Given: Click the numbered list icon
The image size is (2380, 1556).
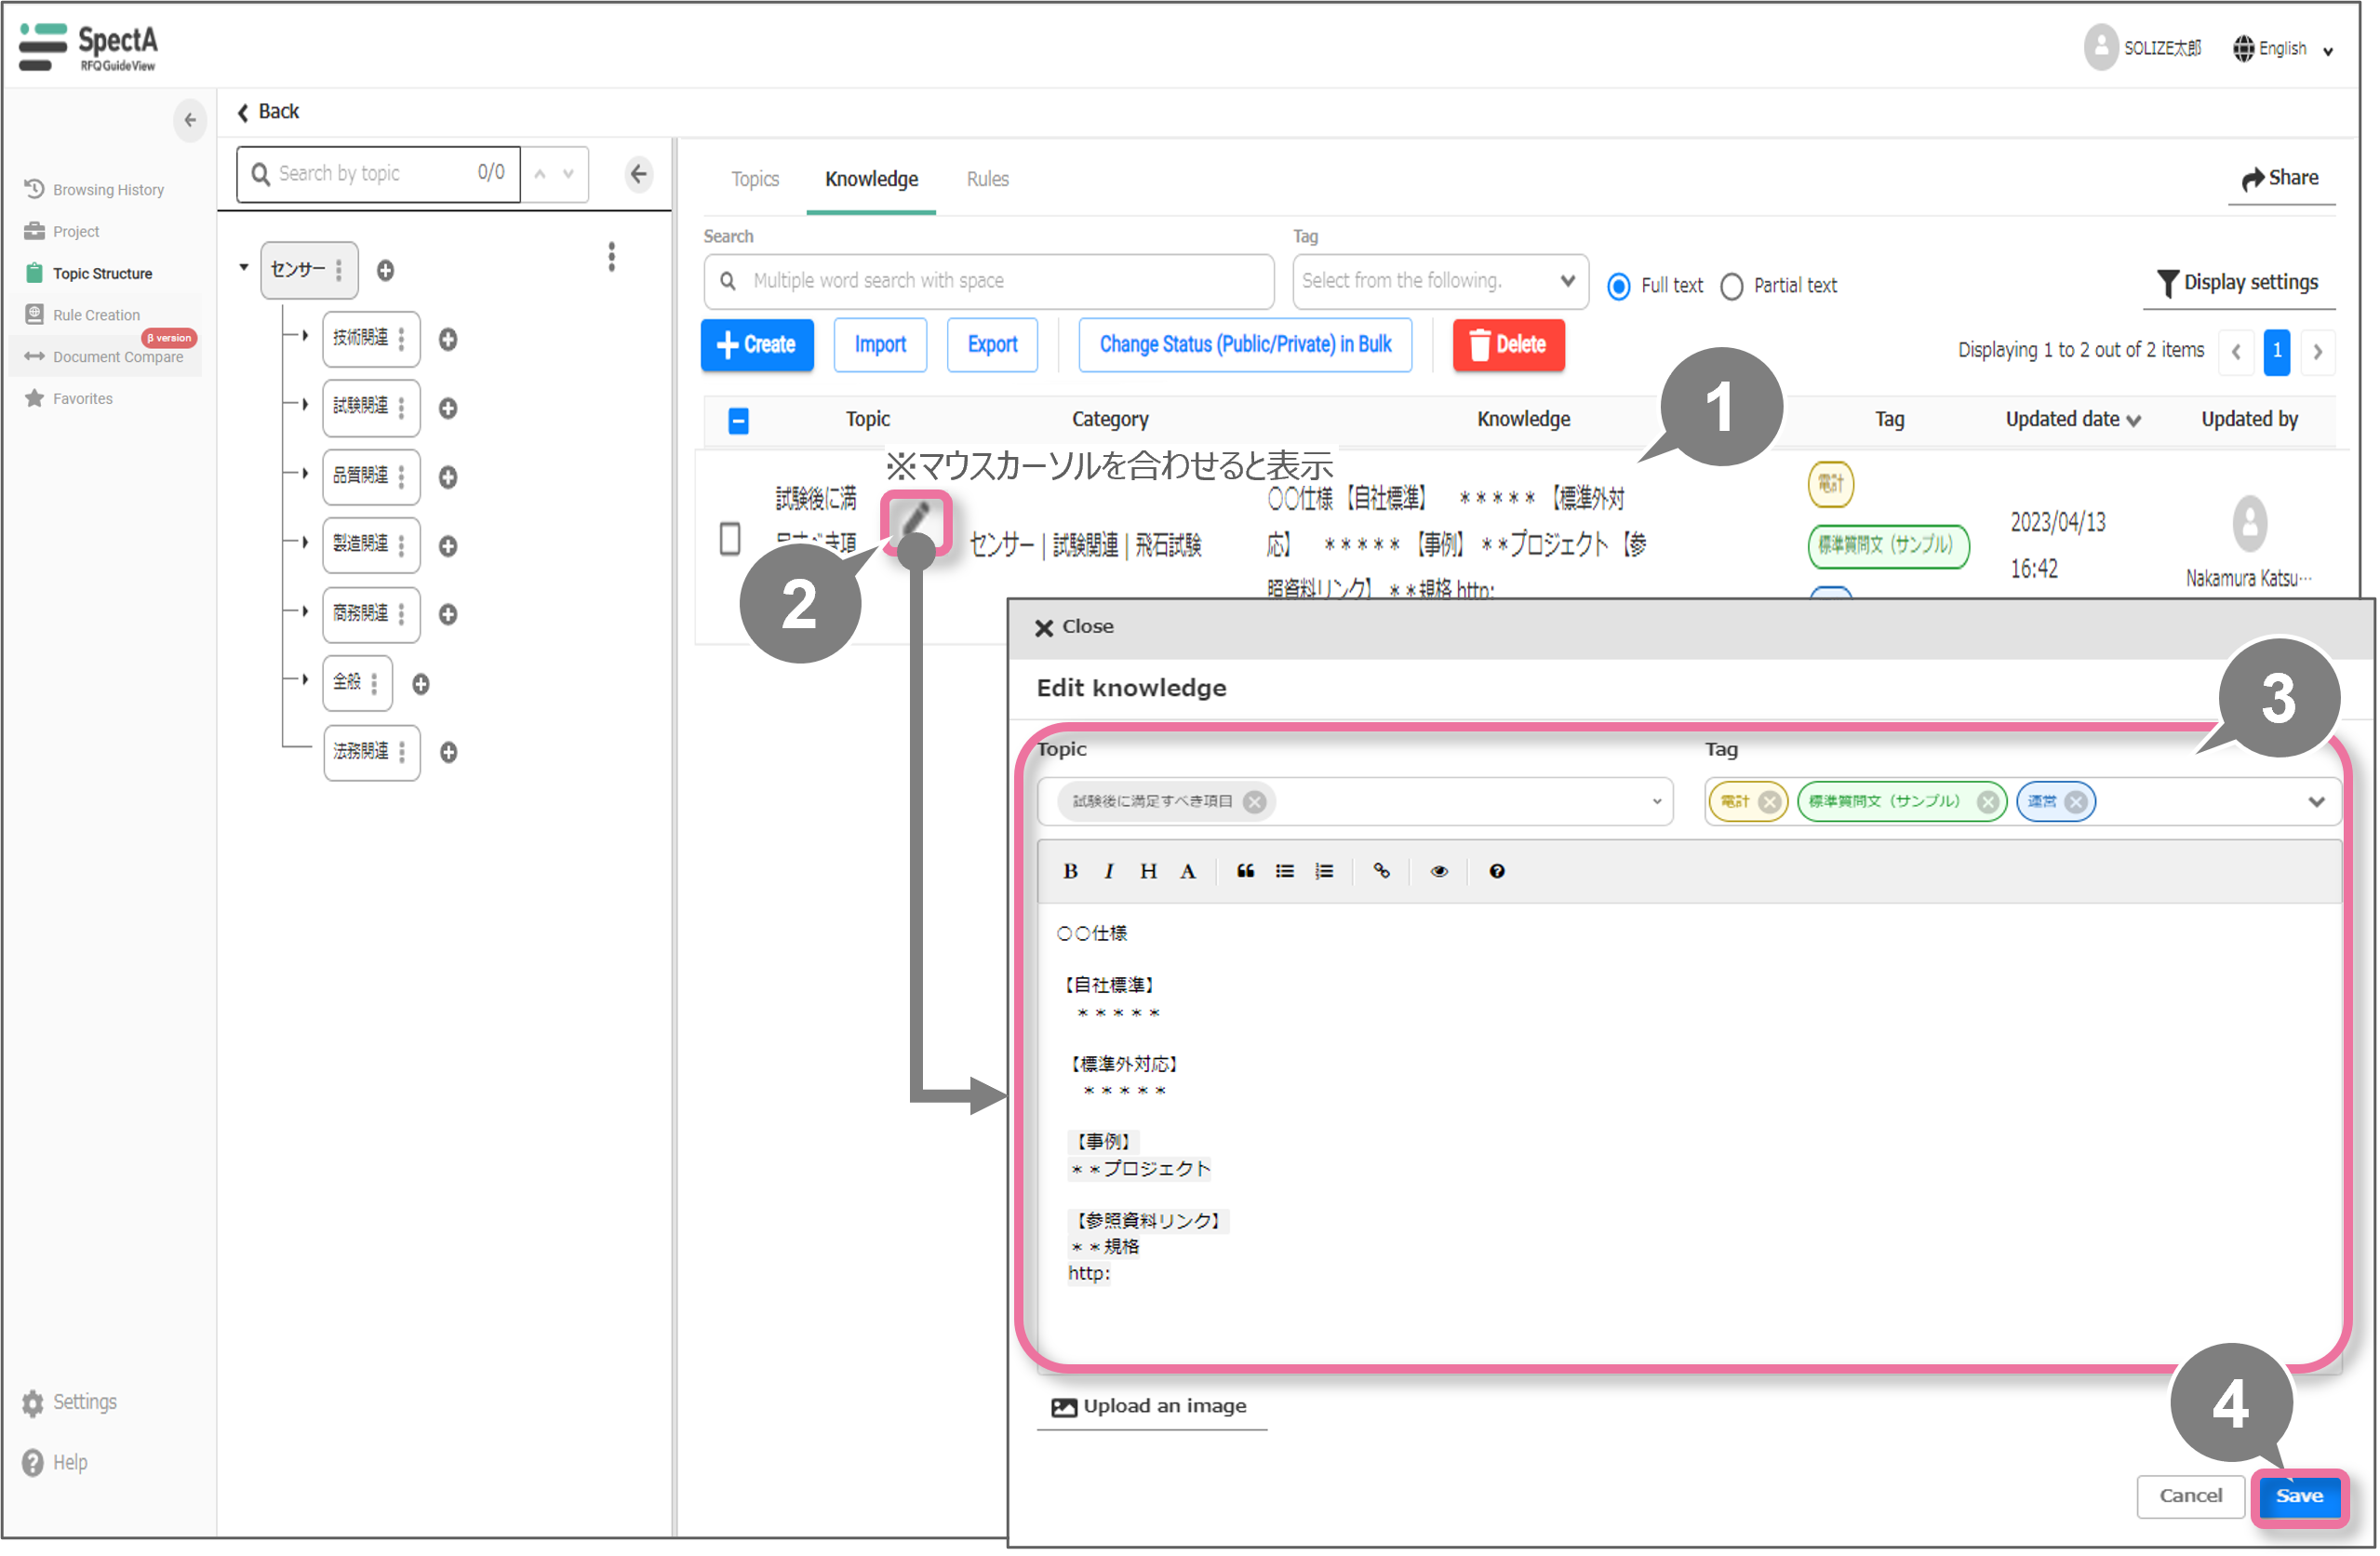Looking at the screenshot, I should click(x=1324, y=871).
